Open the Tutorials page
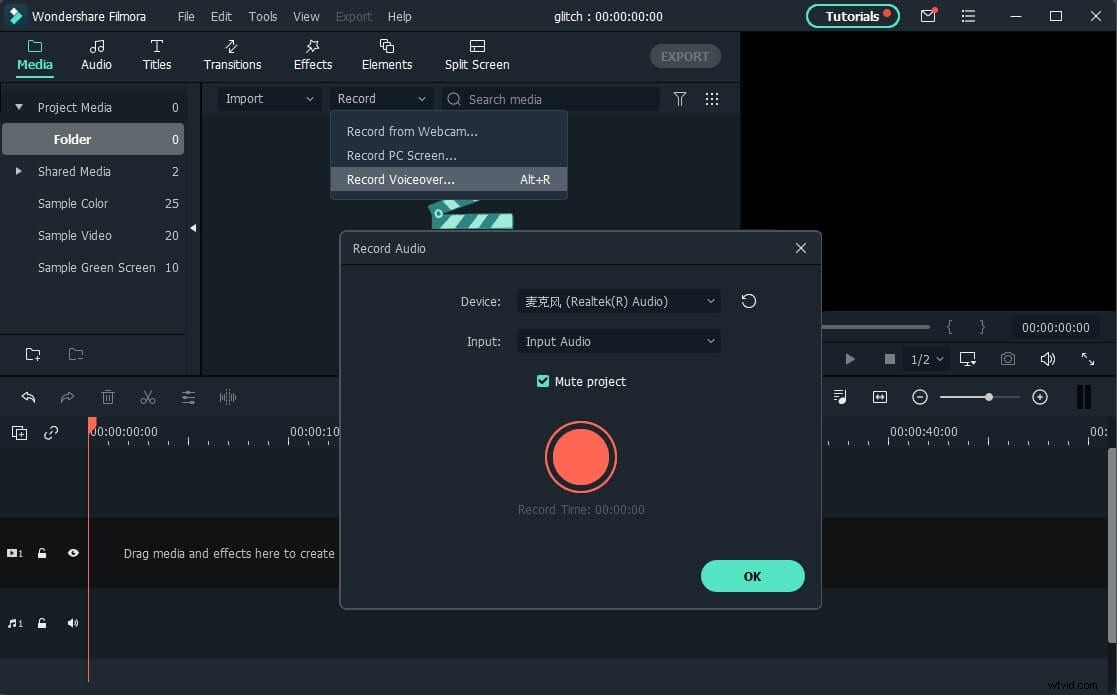This screenshot has height=695, width=1117. point(851,16)
